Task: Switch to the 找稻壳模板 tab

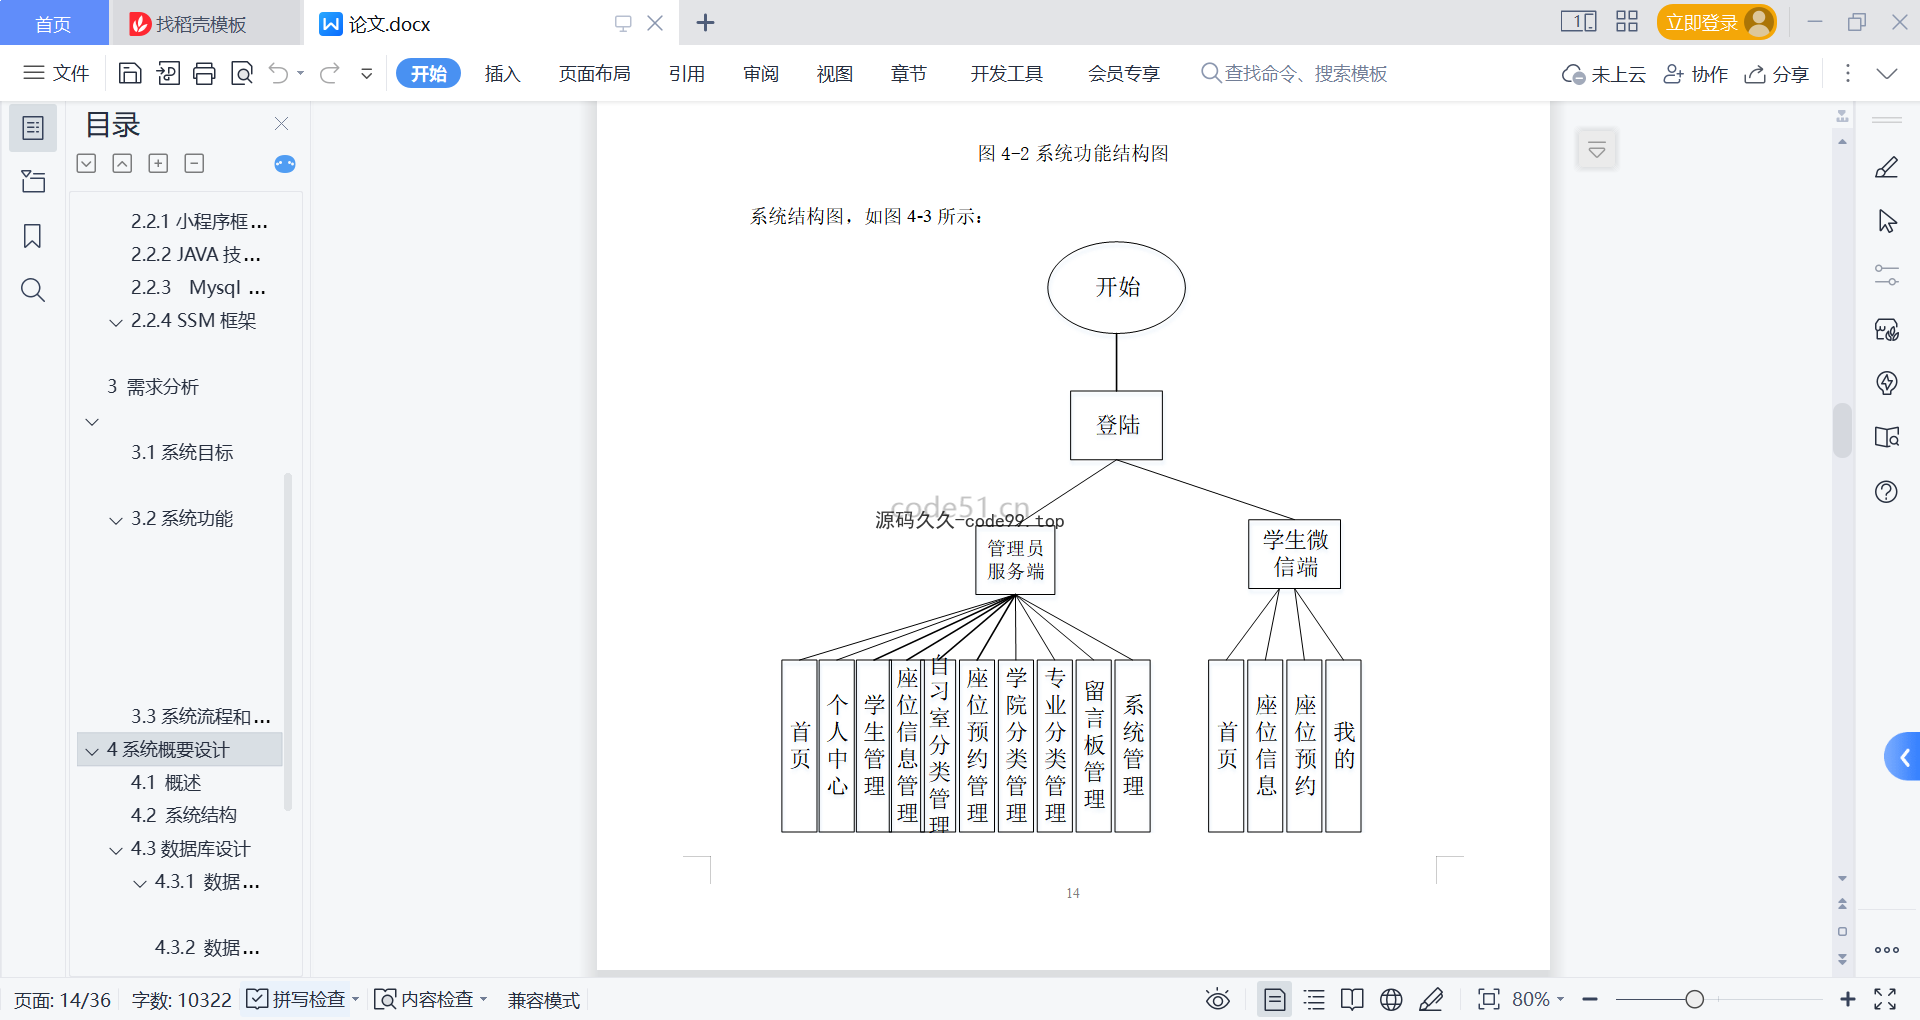Action: tap(204, 23)
